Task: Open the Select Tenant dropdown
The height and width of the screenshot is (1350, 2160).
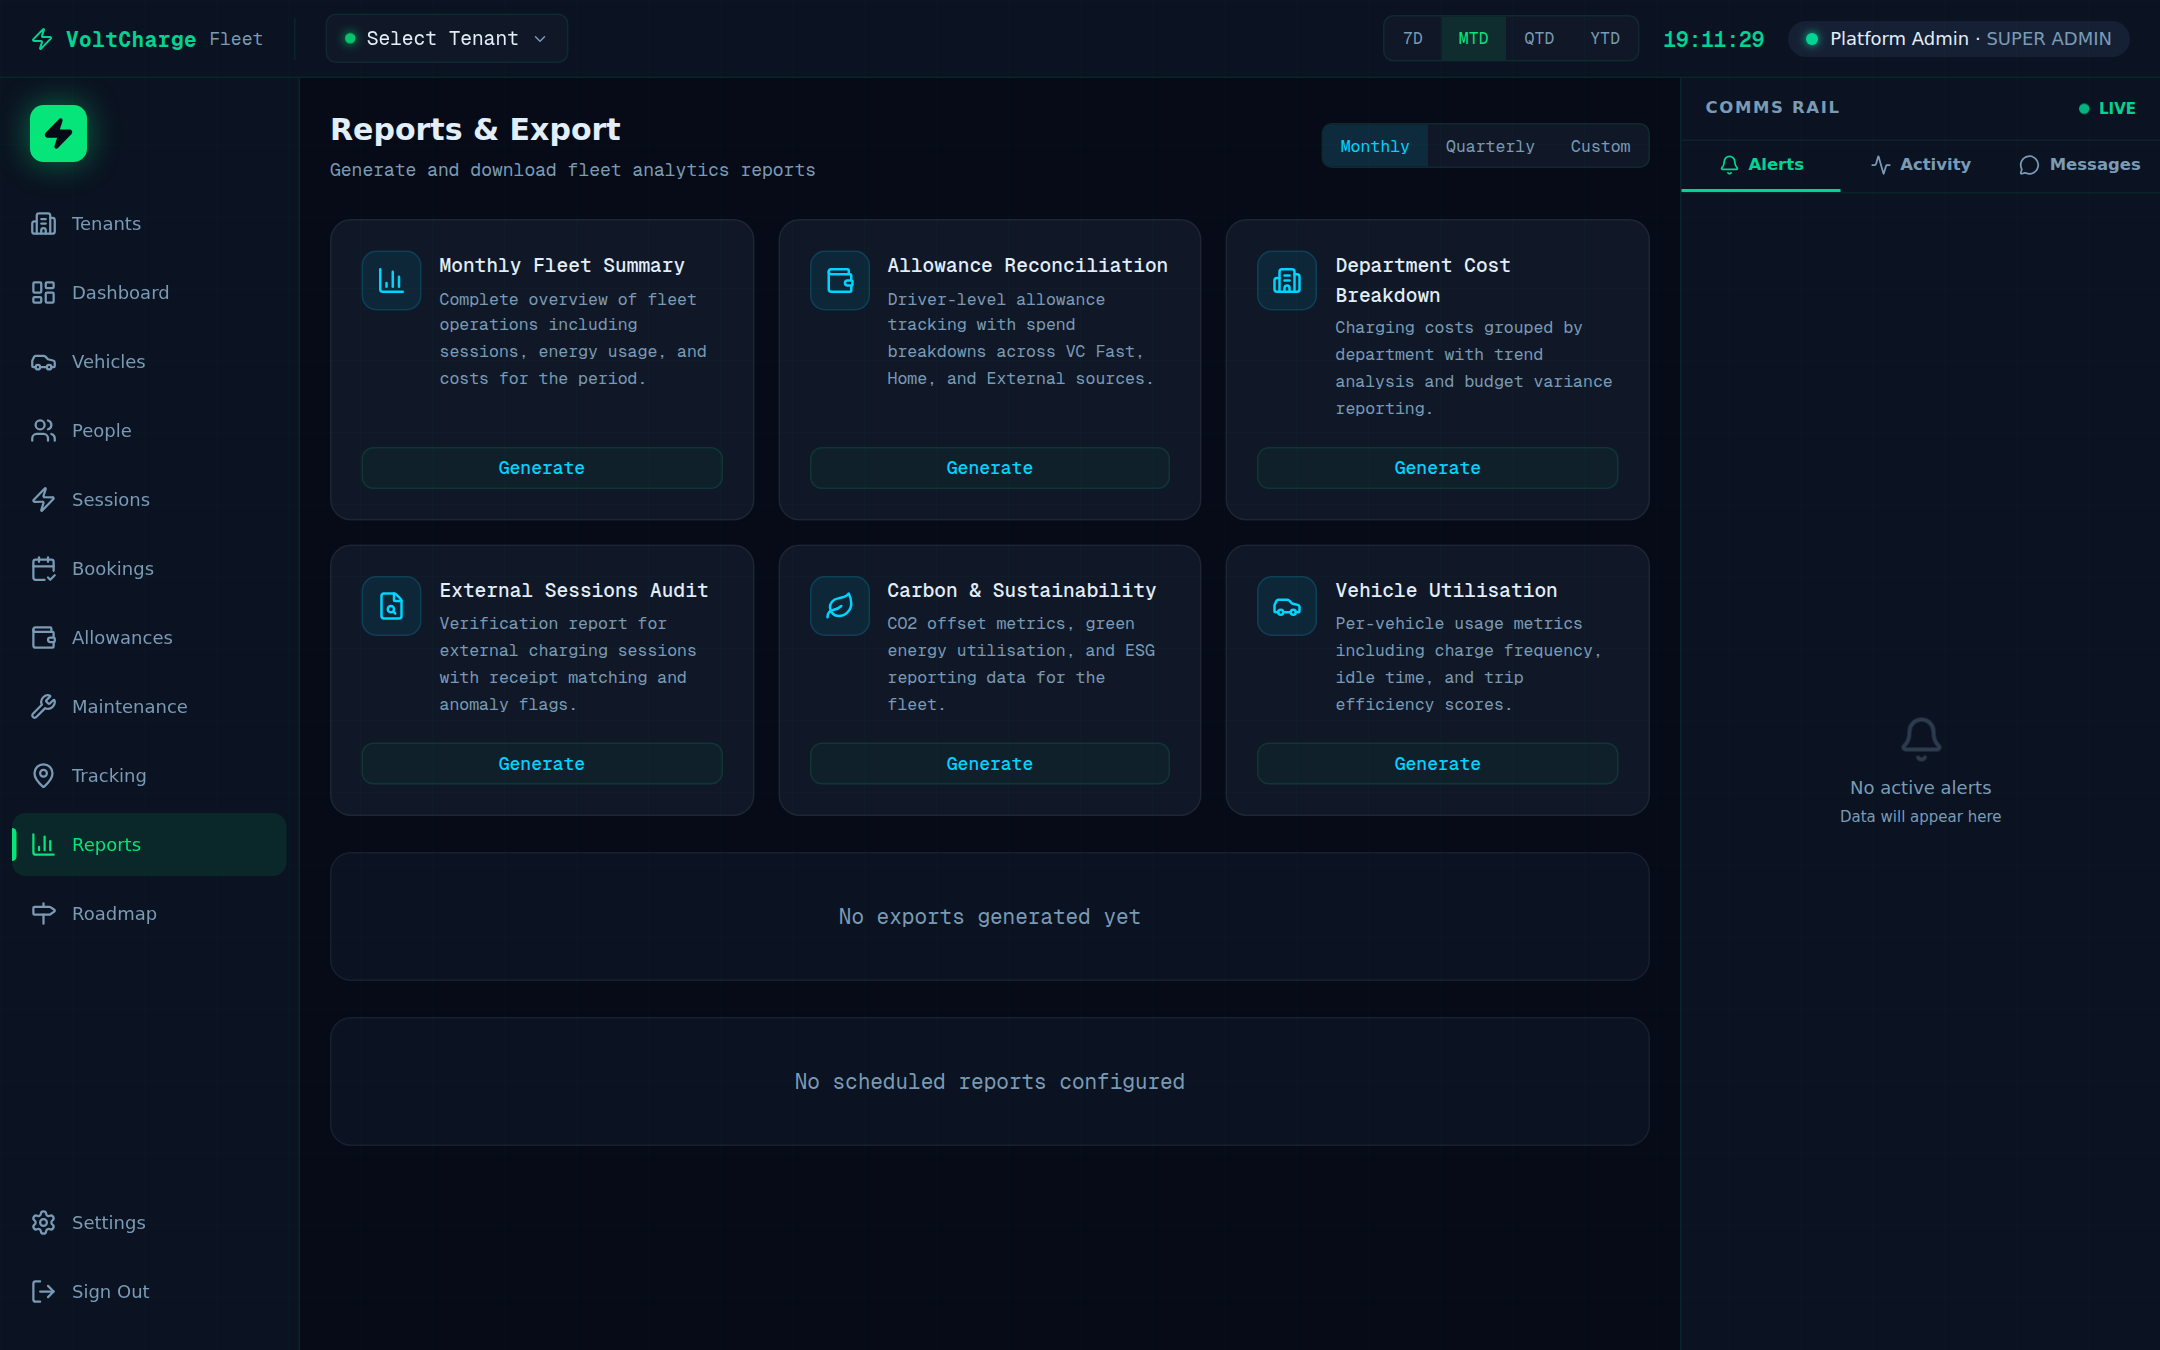Action: point(445,38)
